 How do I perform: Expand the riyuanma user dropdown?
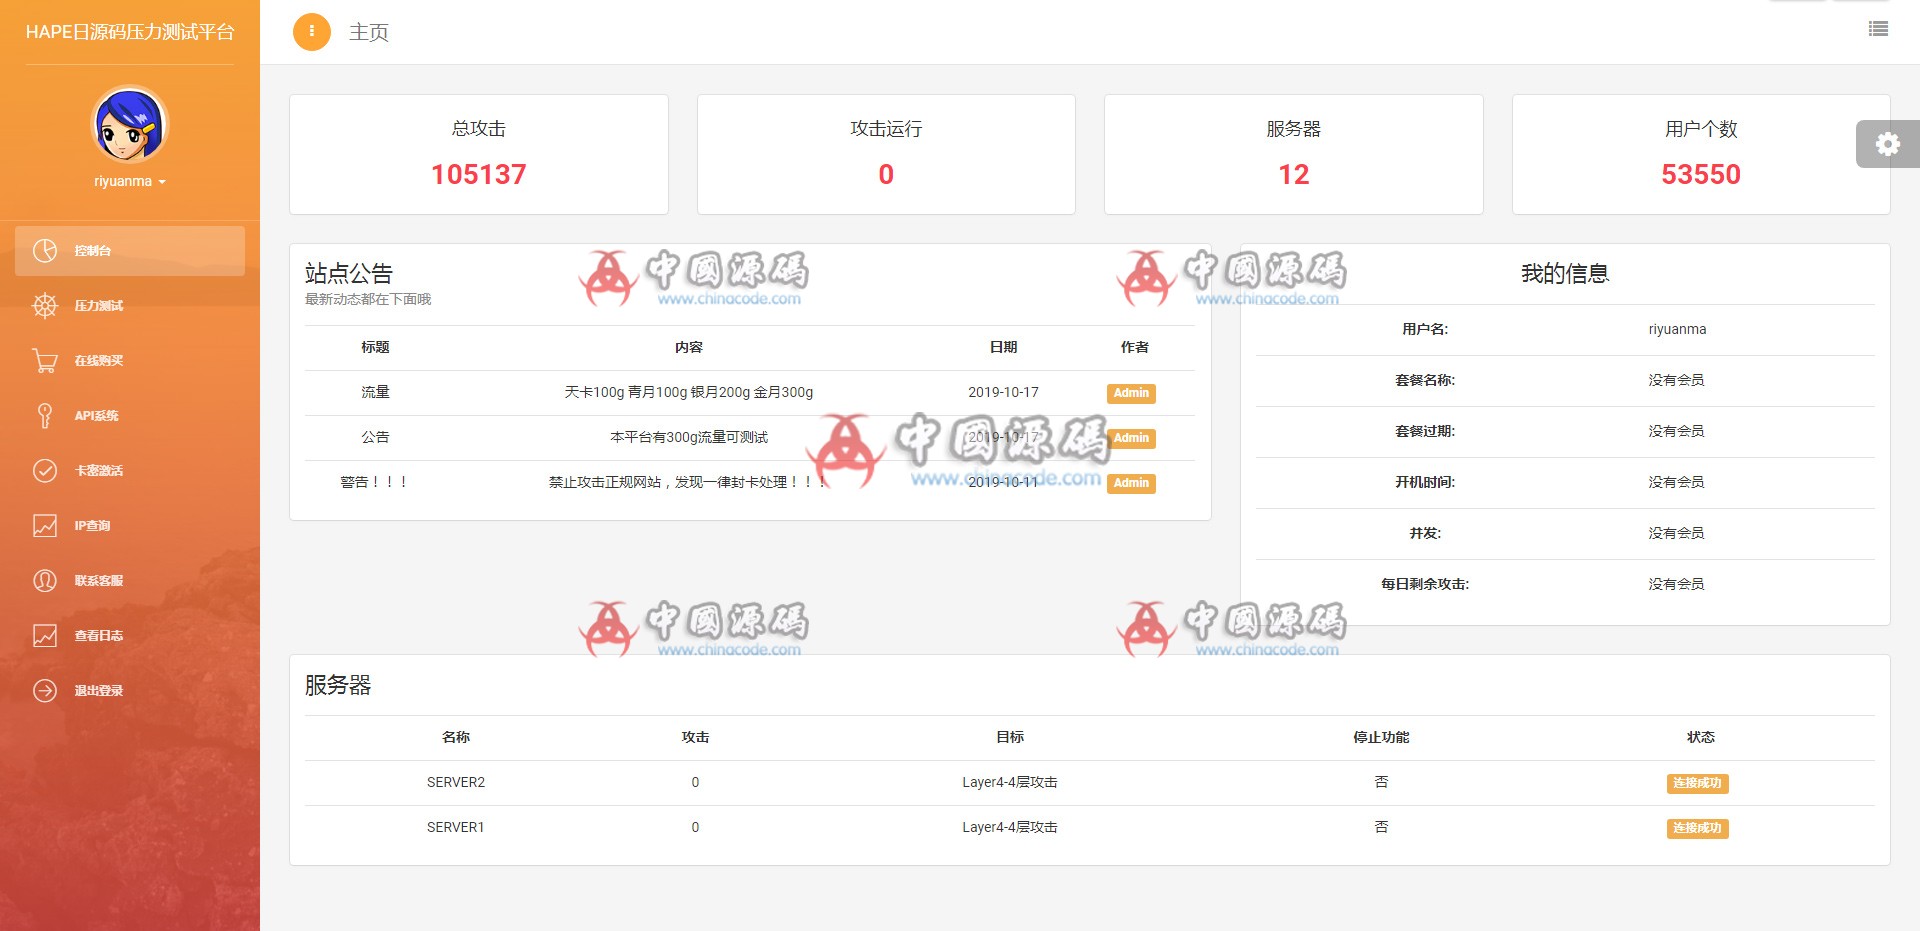[130, 182]
